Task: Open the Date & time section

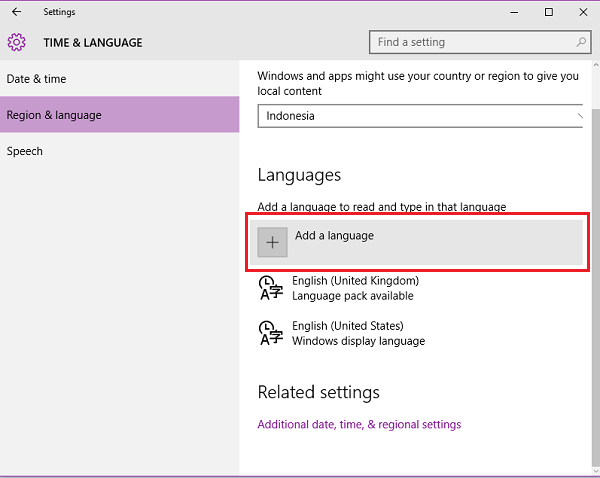Action: click(37, 79)
